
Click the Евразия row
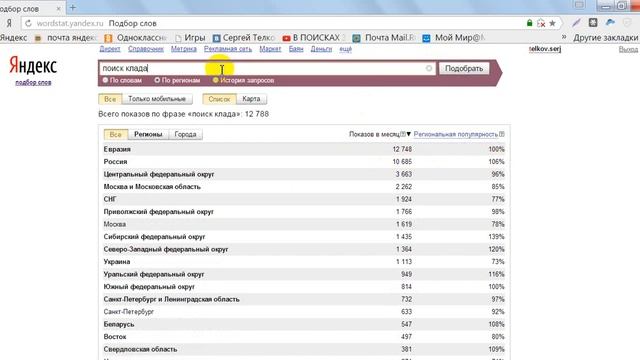point(304,149)
